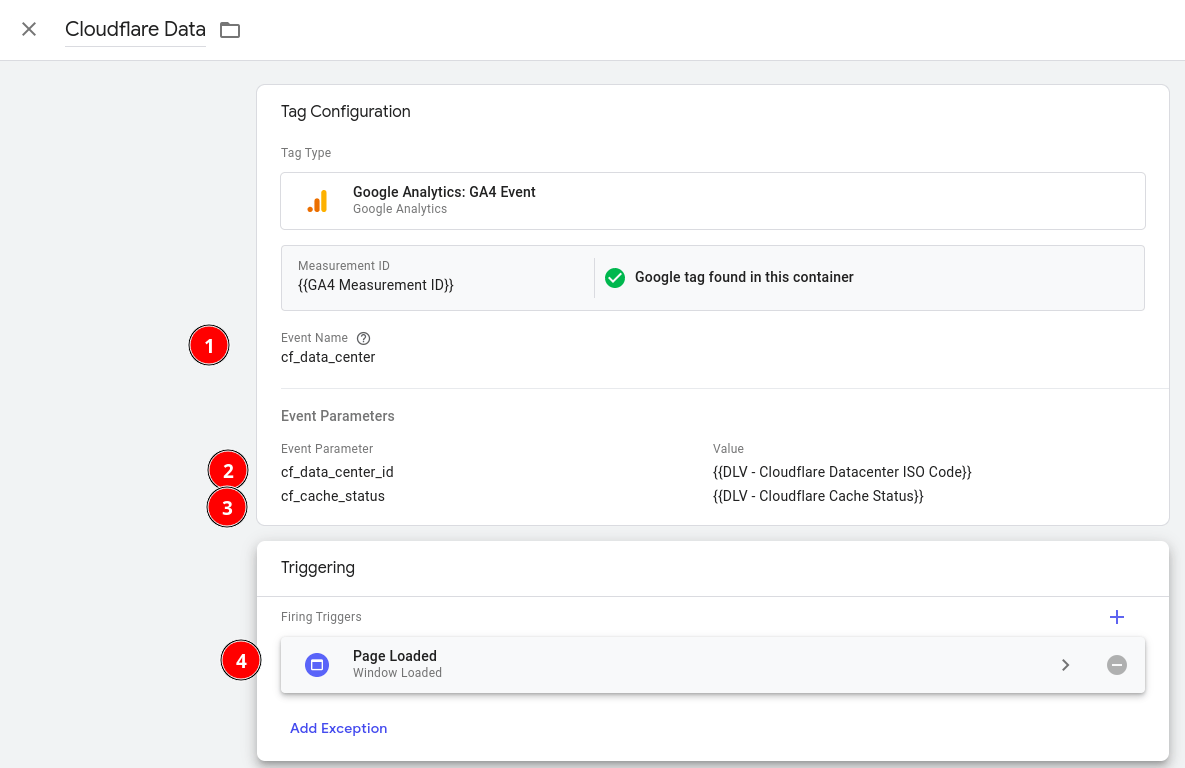This screenshot has width=1185, height=768.
Task: Click the green Google tag found checkmark
Action: pyautogui.click(x=615, y=278)
